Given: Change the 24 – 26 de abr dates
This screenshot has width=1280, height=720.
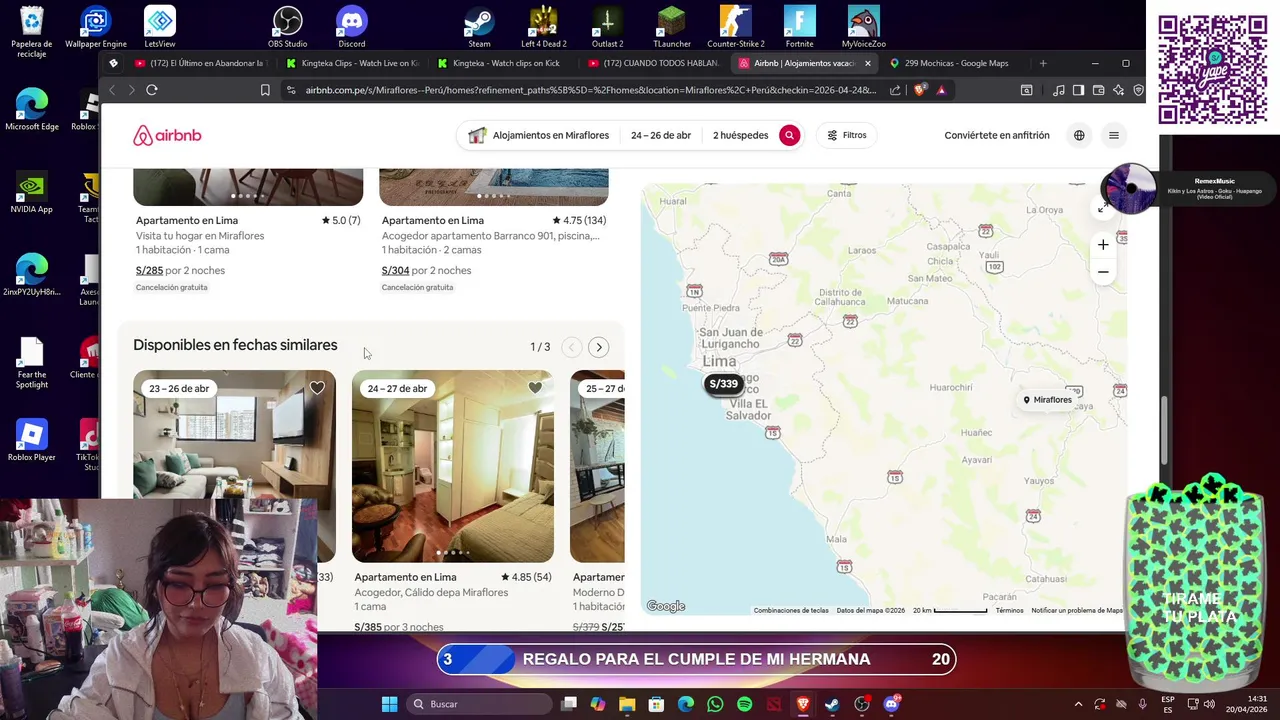Looking at the screenshot, I should 661,135.
